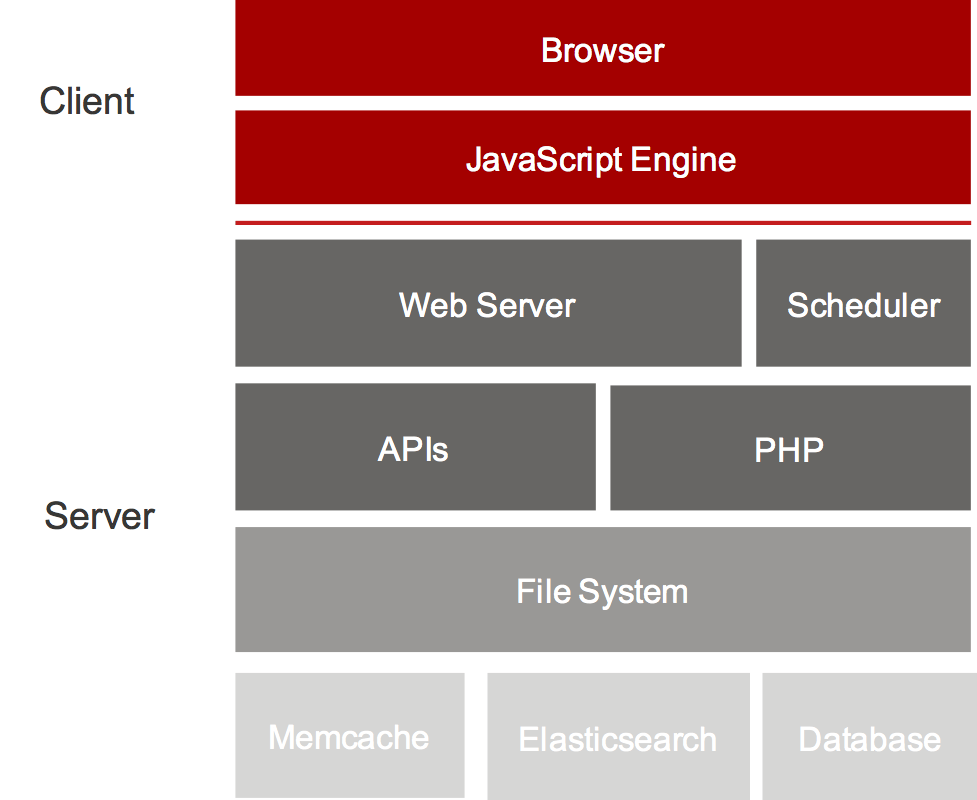The width and height of the screenshot is (977, 800).
Task: Select the JavaScript Engine block
Action: tap(603, 158)
